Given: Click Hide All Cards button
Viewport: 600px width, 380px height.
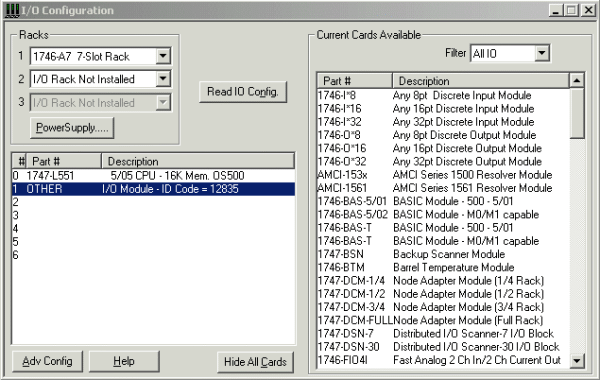Looking at the screenshot, I should coord(255,362).
